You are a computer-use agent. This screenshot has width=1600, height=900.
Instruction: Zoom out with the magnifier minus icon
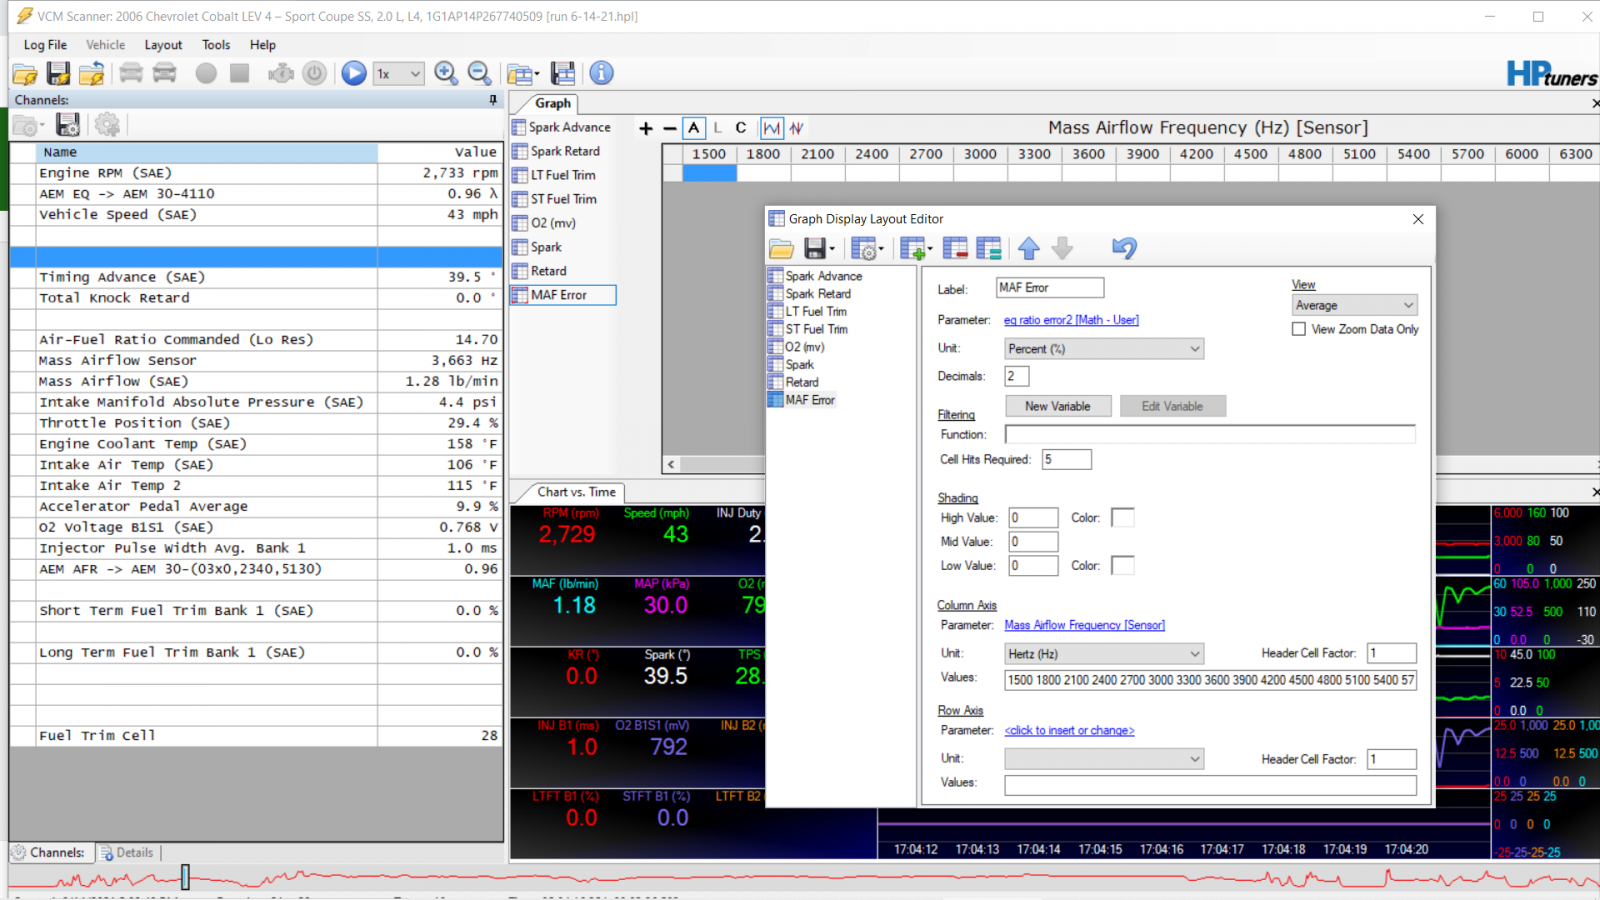pos(479,73)
